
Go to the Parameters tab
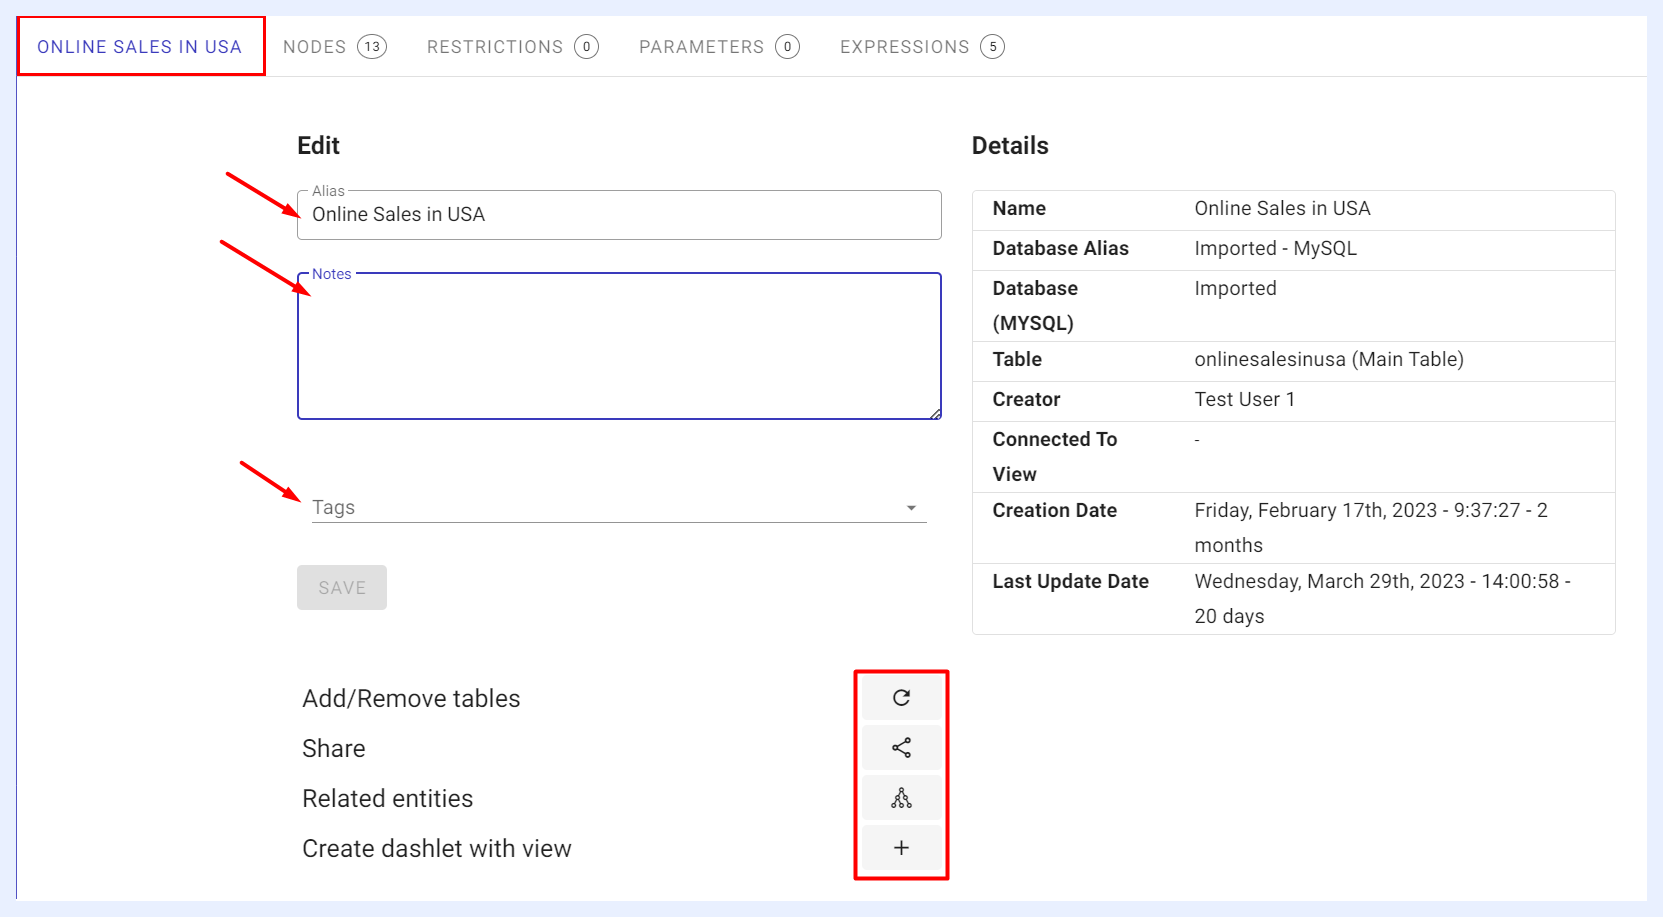(719, 47)
